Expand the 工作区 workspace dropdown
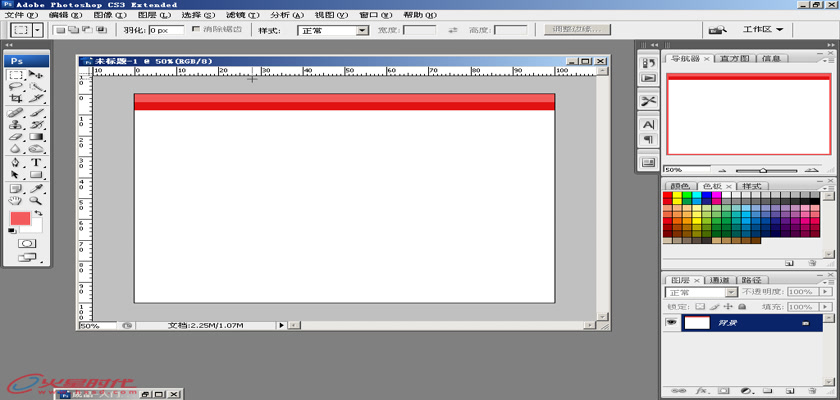 click(763, 30)
